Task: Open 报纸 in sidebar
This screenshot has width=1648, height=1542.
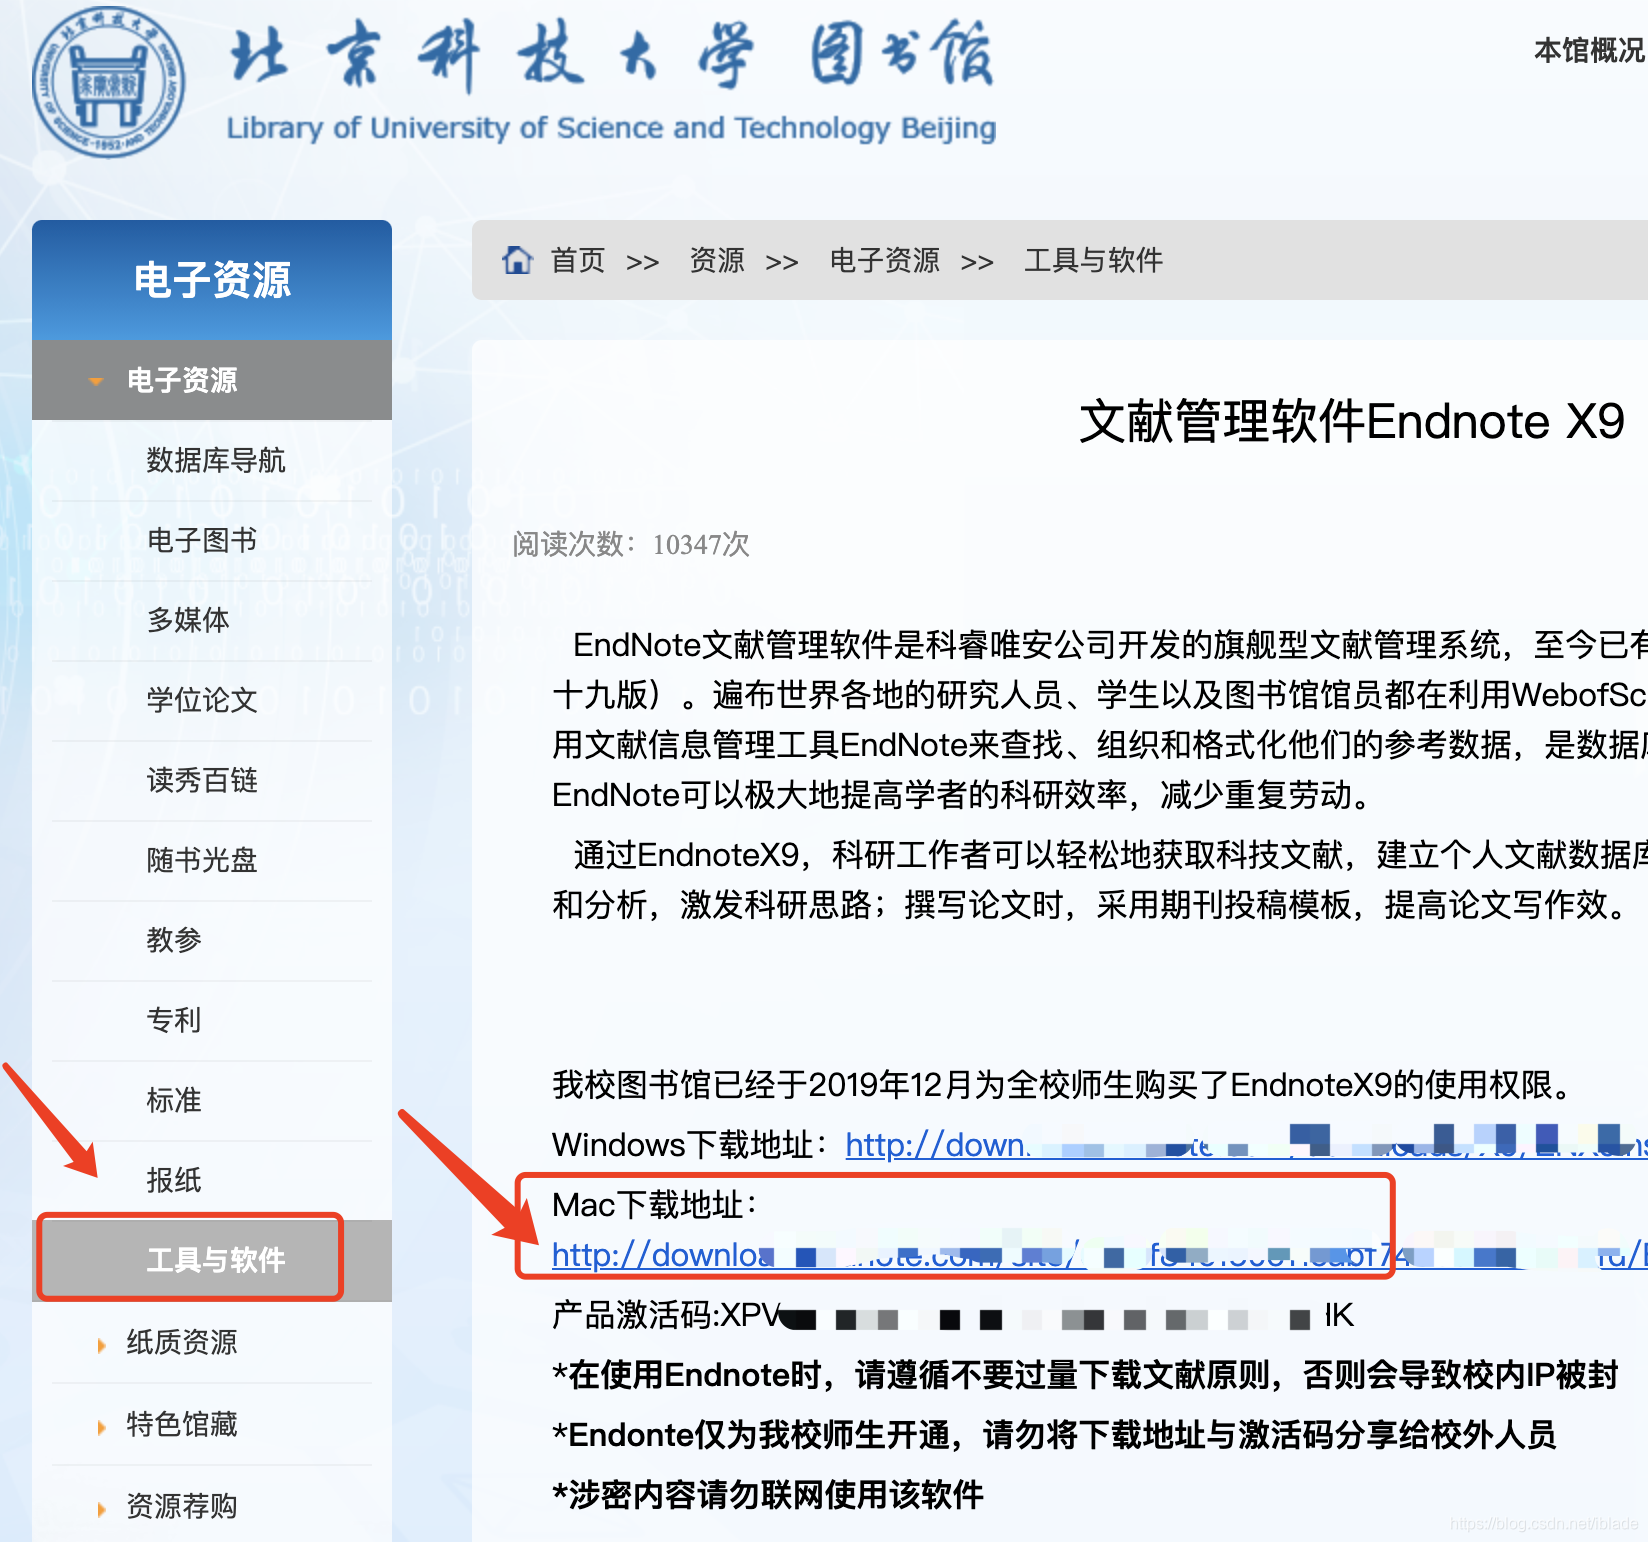Action: tap(174, 1180)
